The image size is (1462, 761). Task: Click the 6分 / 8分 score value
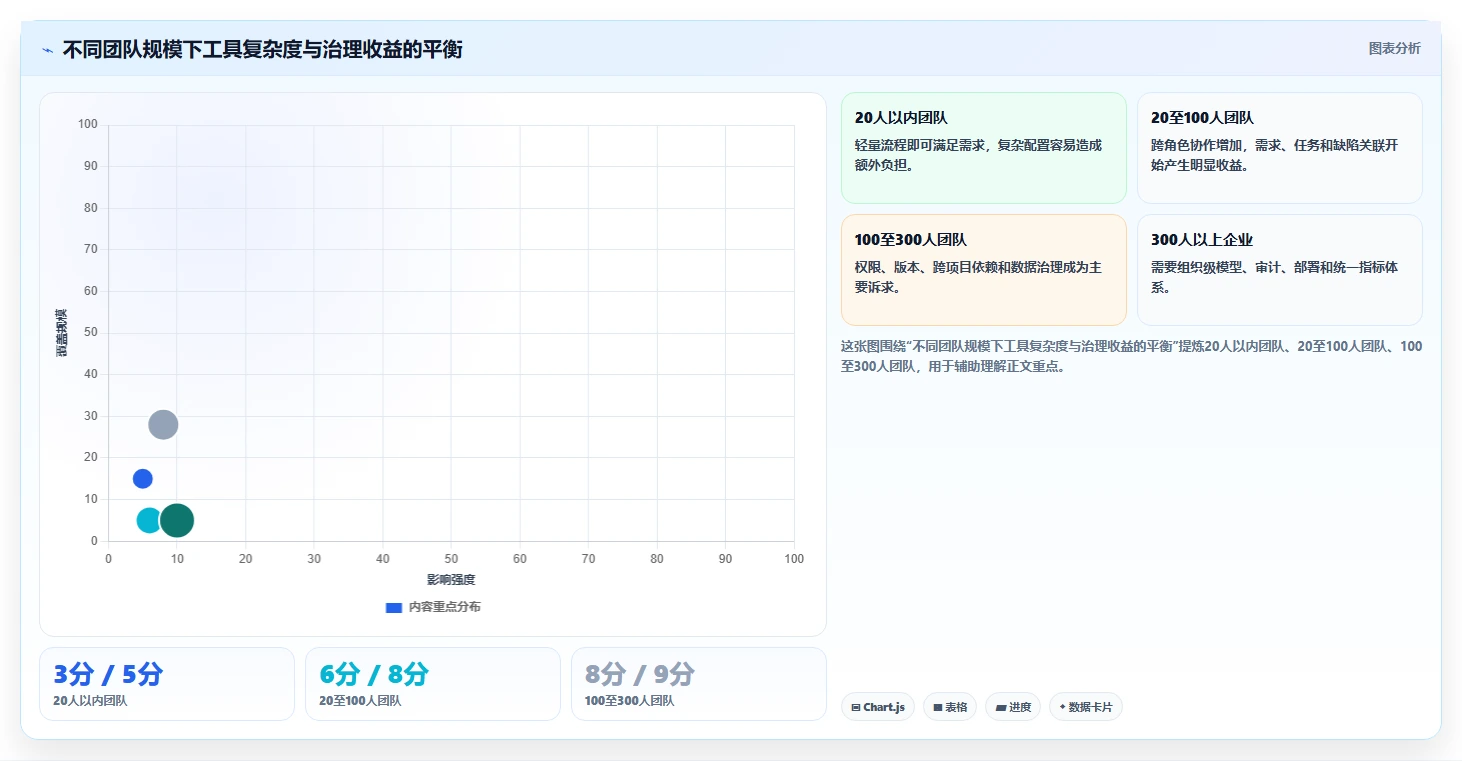[374, 674]
